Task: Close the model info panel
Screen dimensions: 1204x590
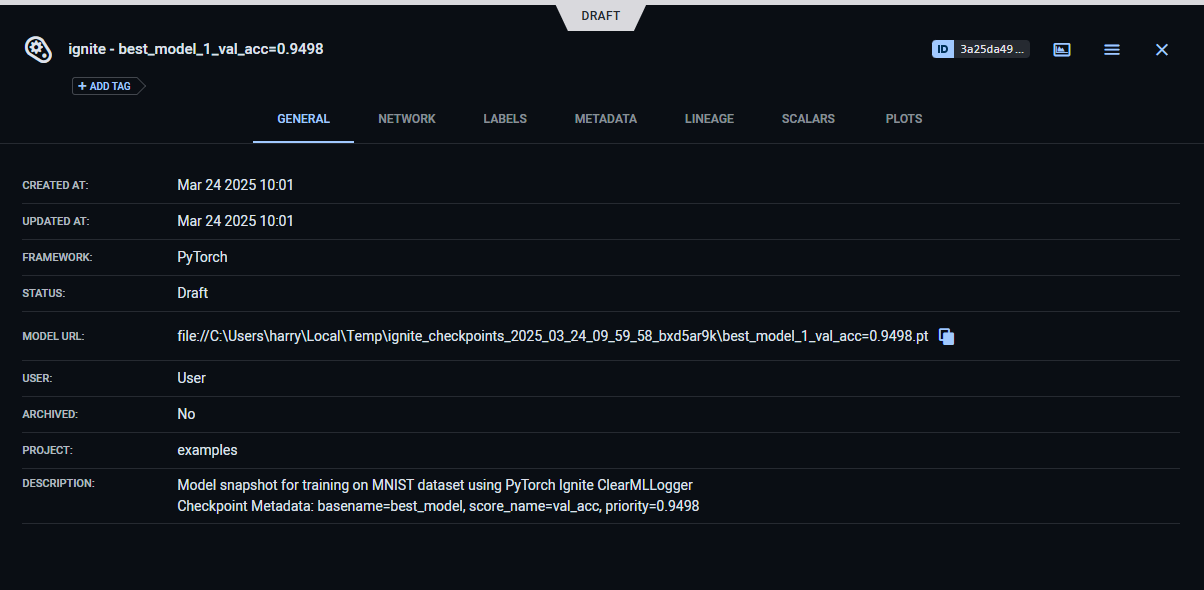Action: (1161, 49)
